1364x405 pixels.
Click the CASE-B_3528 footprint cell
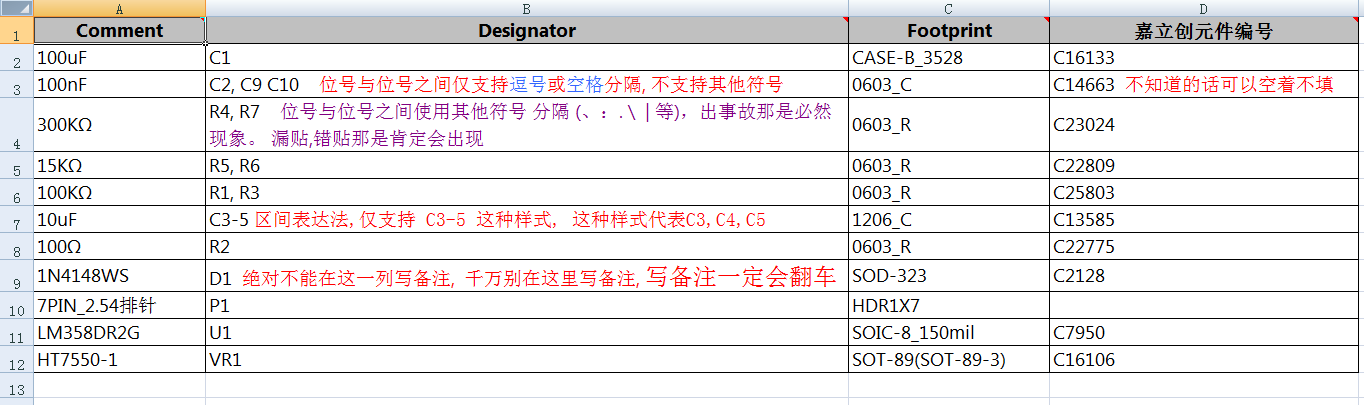tap(948, 58)
